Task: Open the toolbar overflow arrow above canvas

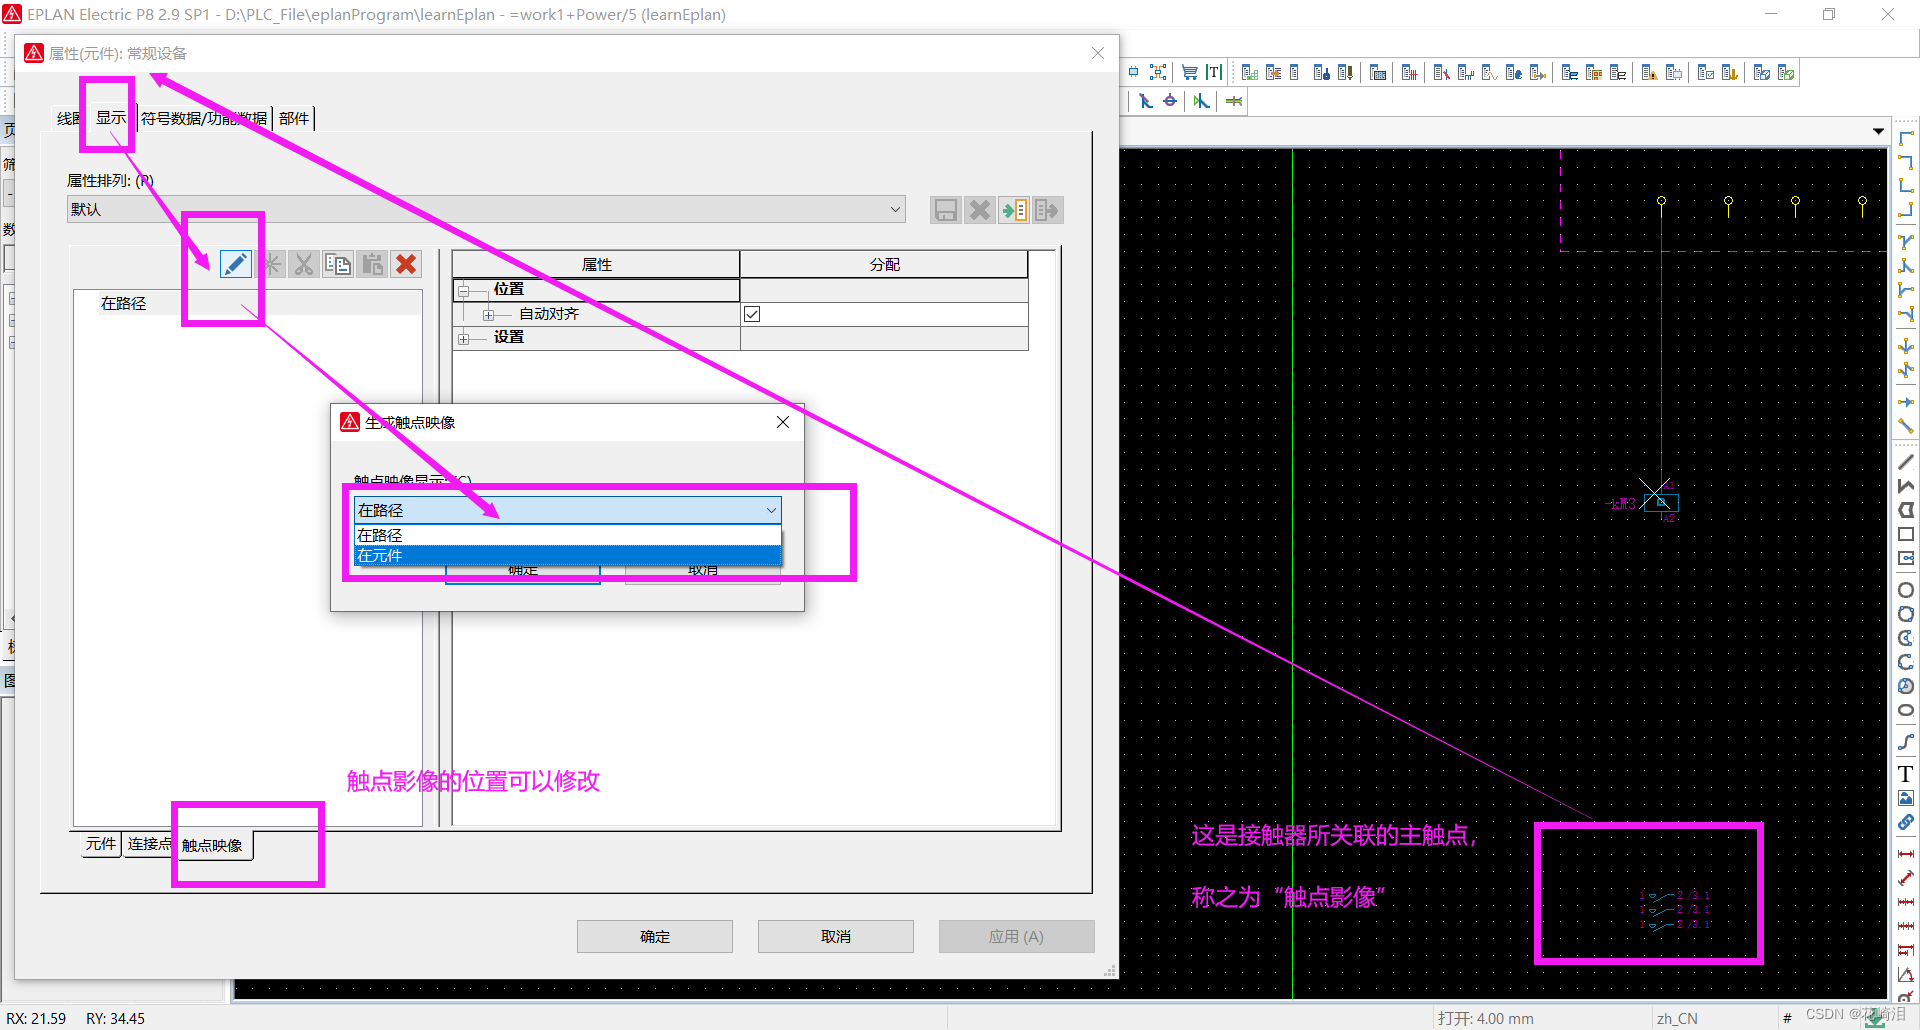Action: 1878,132
